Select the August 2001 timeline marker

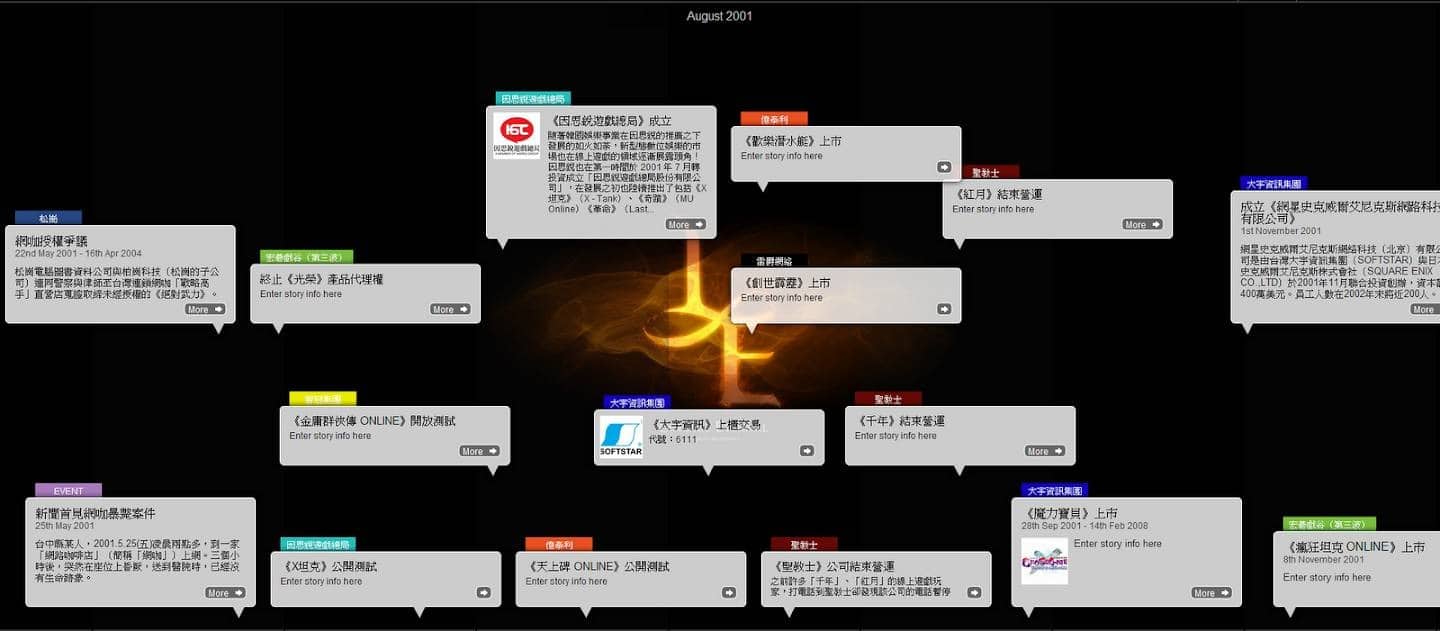(x=720, y=16)
